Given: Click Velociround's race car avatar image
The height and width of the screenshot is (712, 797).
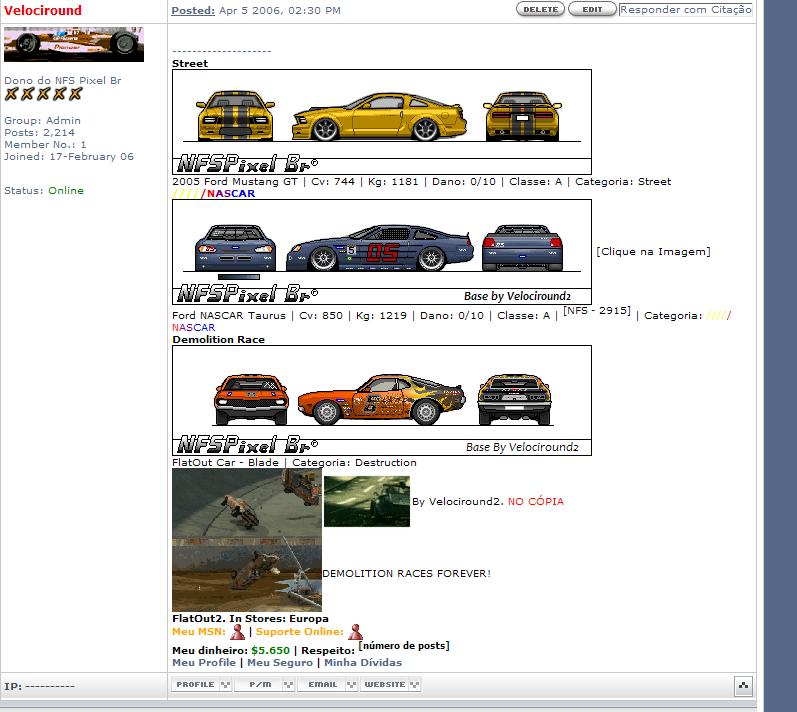Looking at the screenshot, I should (74, 44).
